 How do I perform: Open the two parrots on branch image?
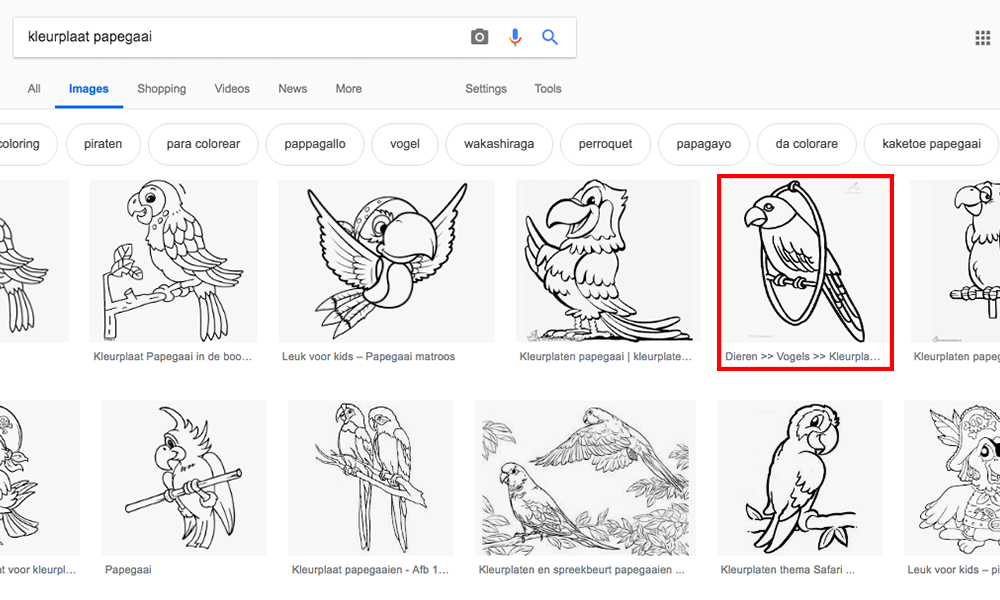tap(371, 478)
